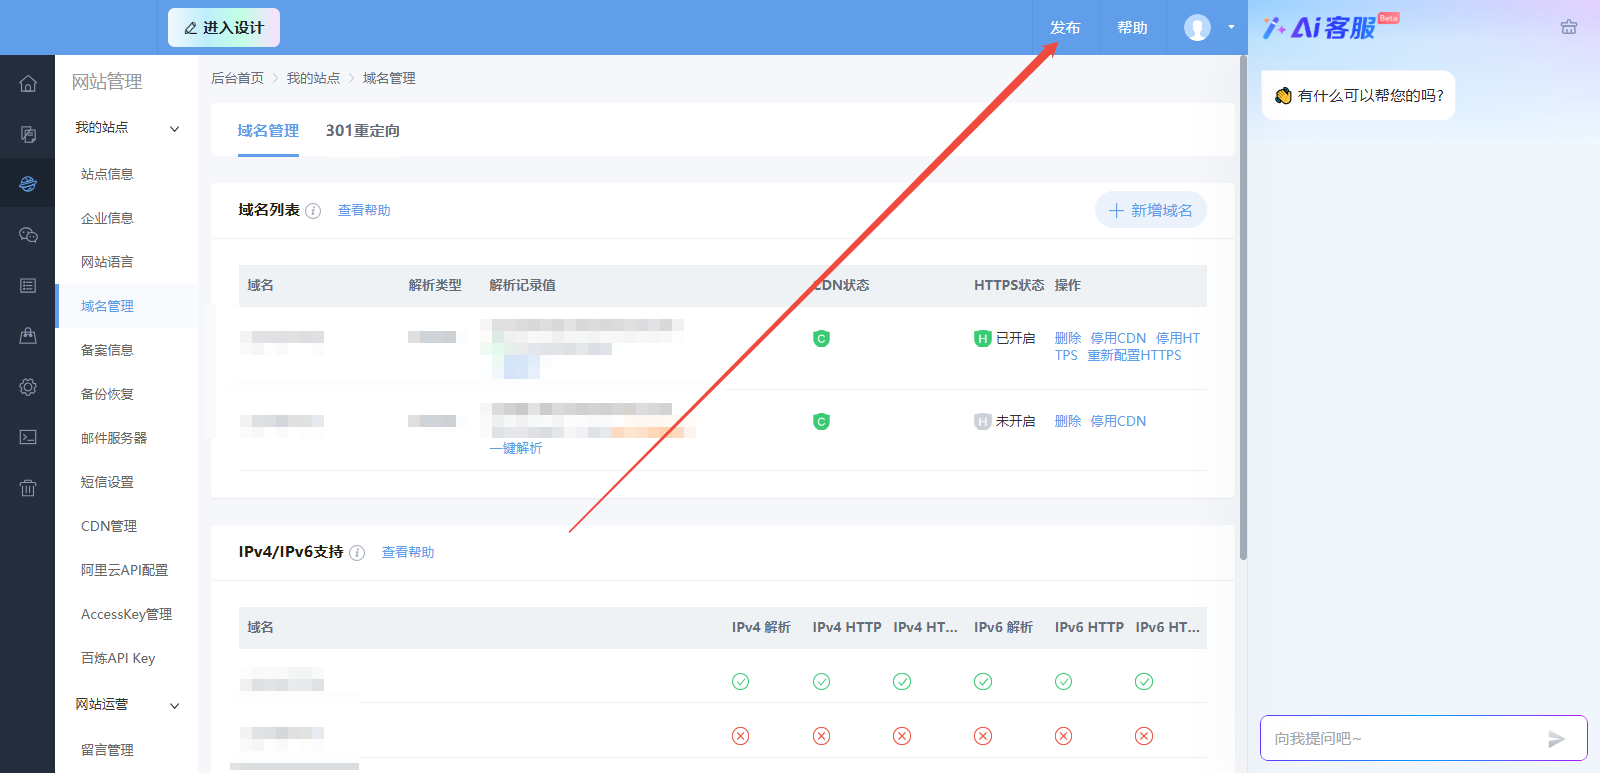Viewport: 1600px width, 773px height.
Task: Open the gear settings sidebar icon
Action: tap(28, 387)
